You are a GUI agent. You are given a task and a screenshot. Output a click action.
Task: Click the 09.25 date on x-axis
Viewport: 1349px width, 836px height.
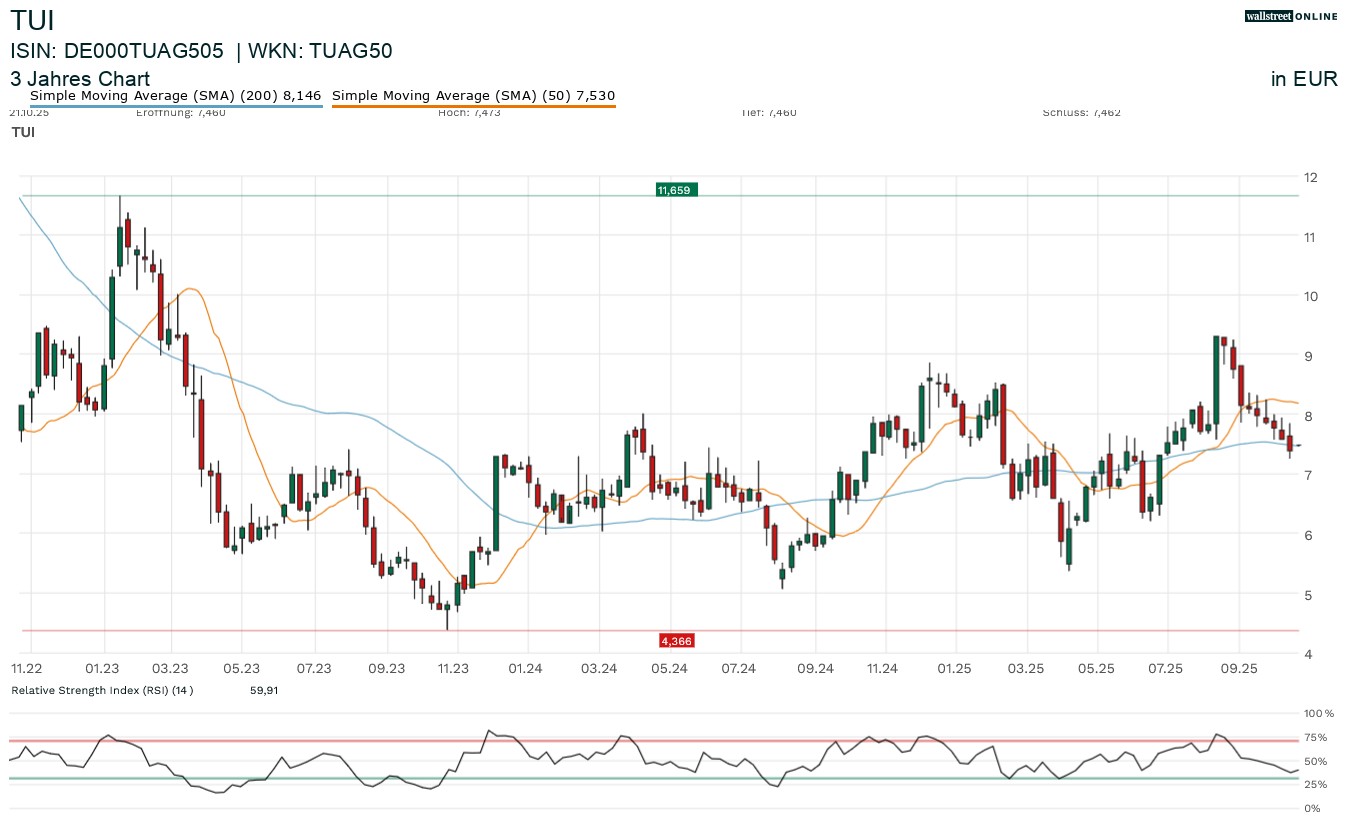[x=1238, y=668]
